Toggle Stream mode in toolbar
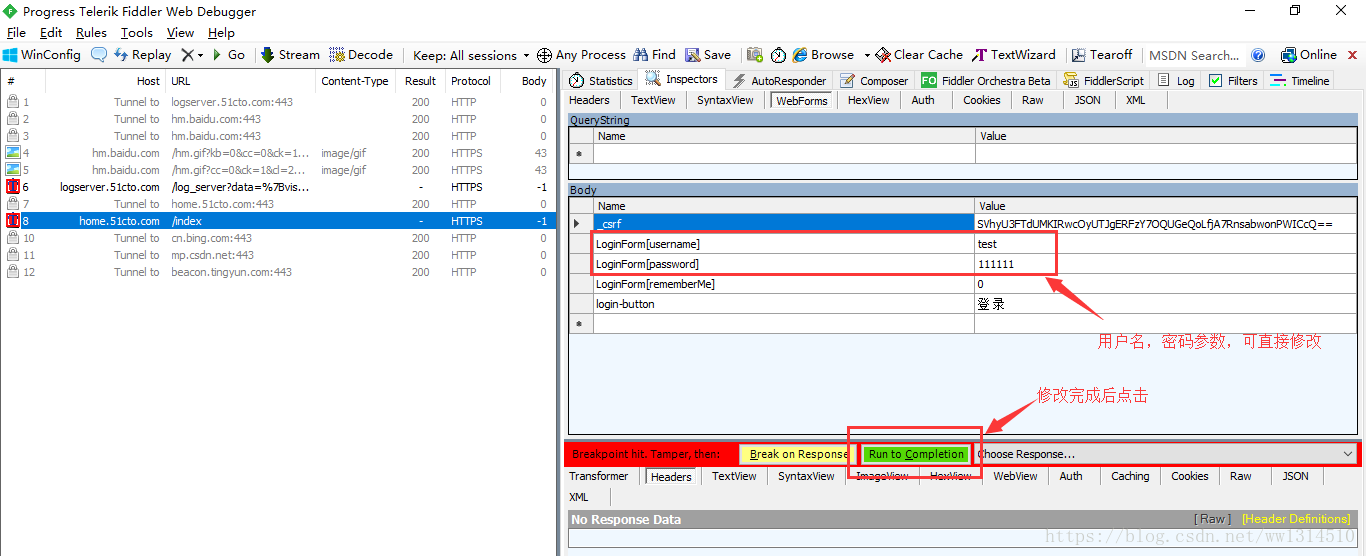Screen dimensions: 1366x556 (x=290, y=55)
